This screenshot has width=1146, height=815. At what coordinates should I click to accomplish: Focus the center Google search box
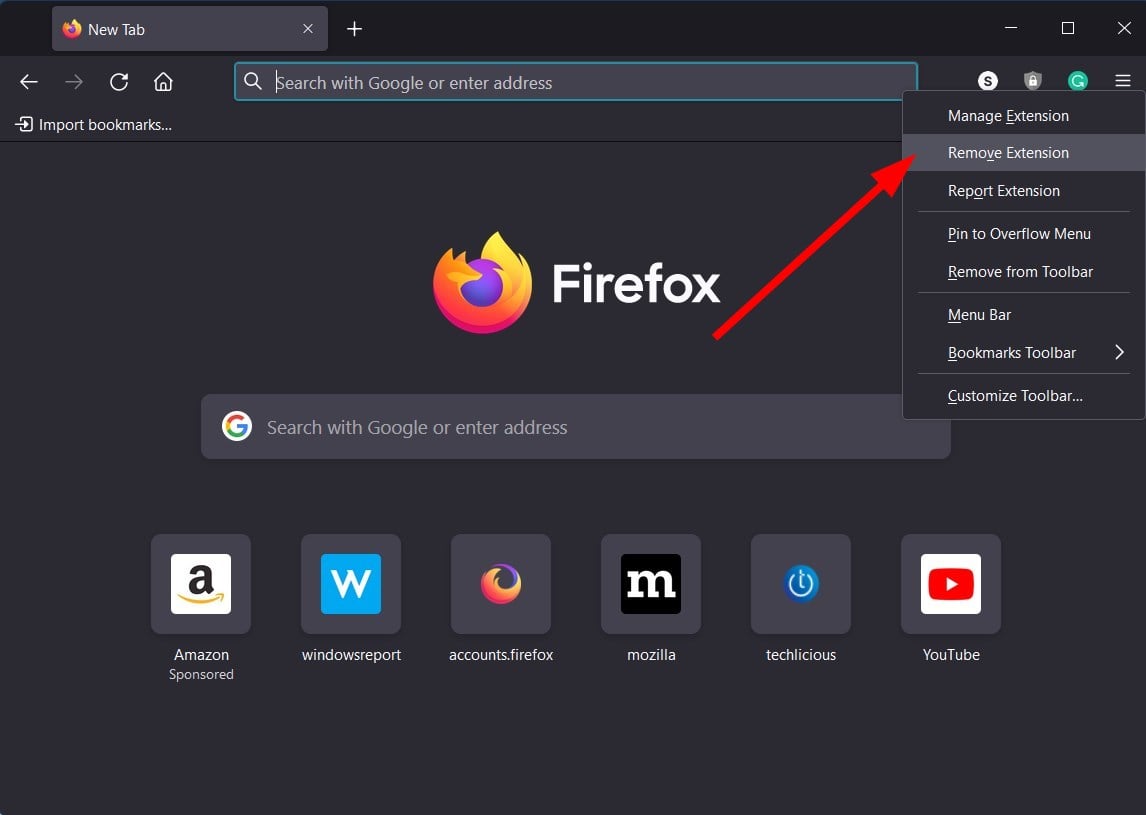tap(575, 427)
